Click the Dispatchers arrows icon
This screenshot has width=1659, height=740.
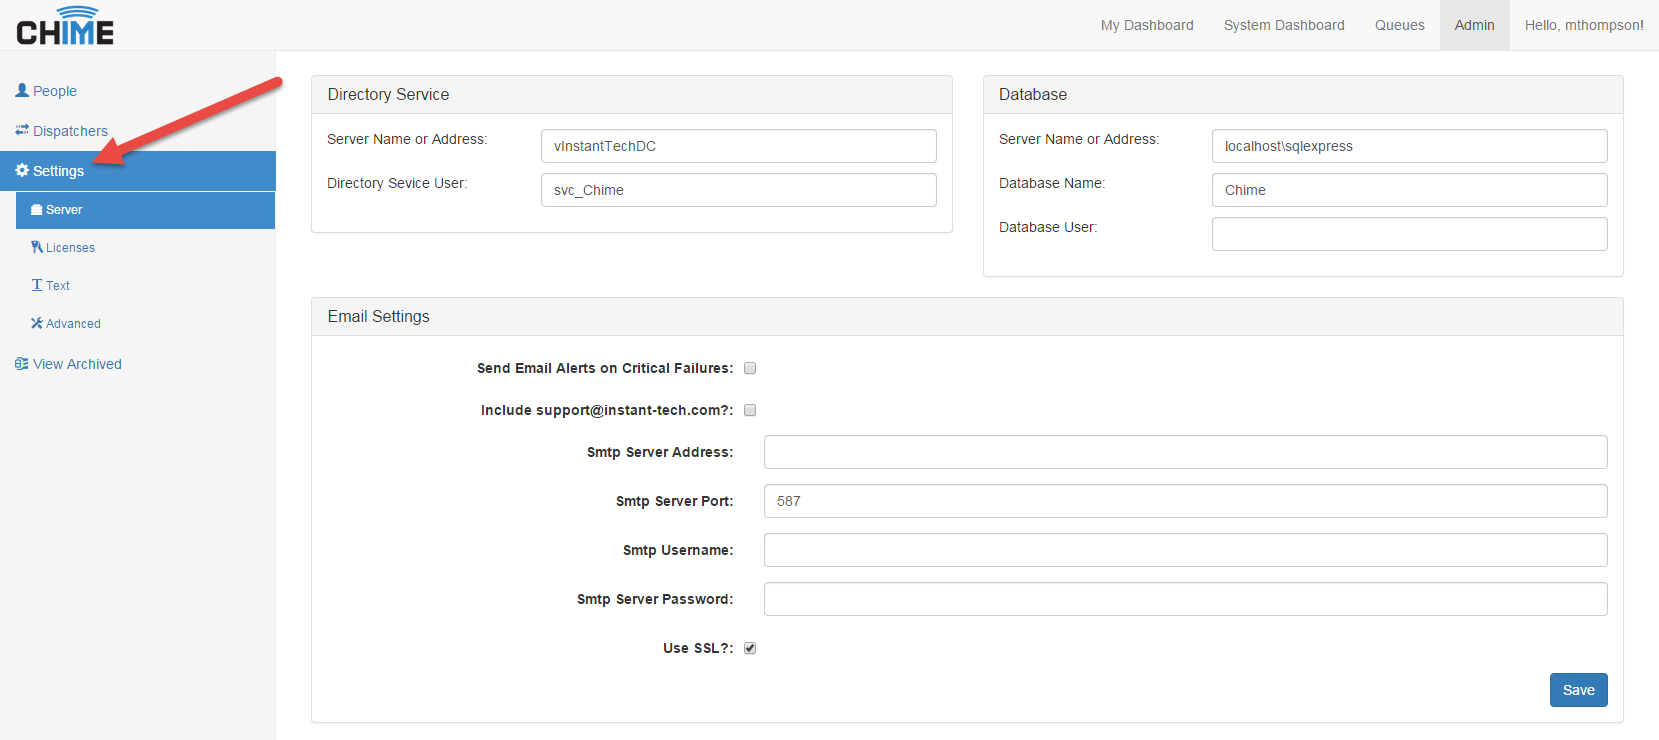click(22, 130)
